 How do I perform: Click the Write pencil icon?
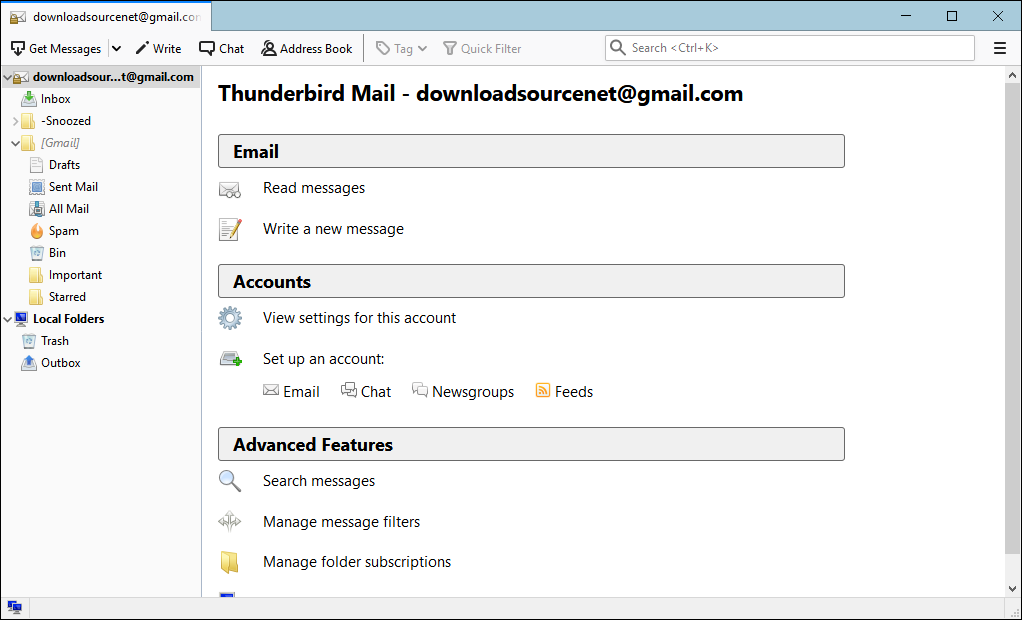[x=142, y=48]
